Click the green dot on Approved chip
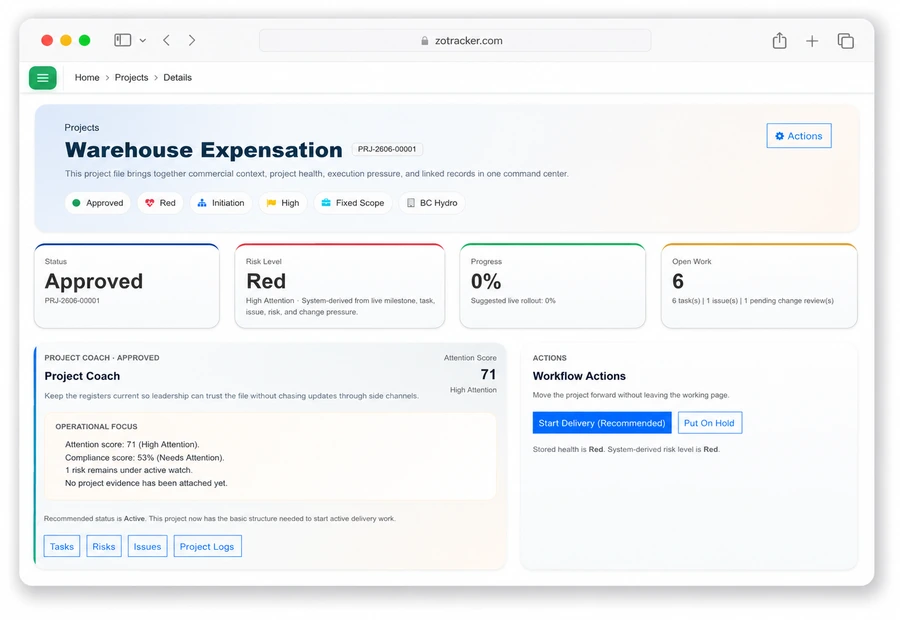Screen dimensions: 900x620 (76, 203)
